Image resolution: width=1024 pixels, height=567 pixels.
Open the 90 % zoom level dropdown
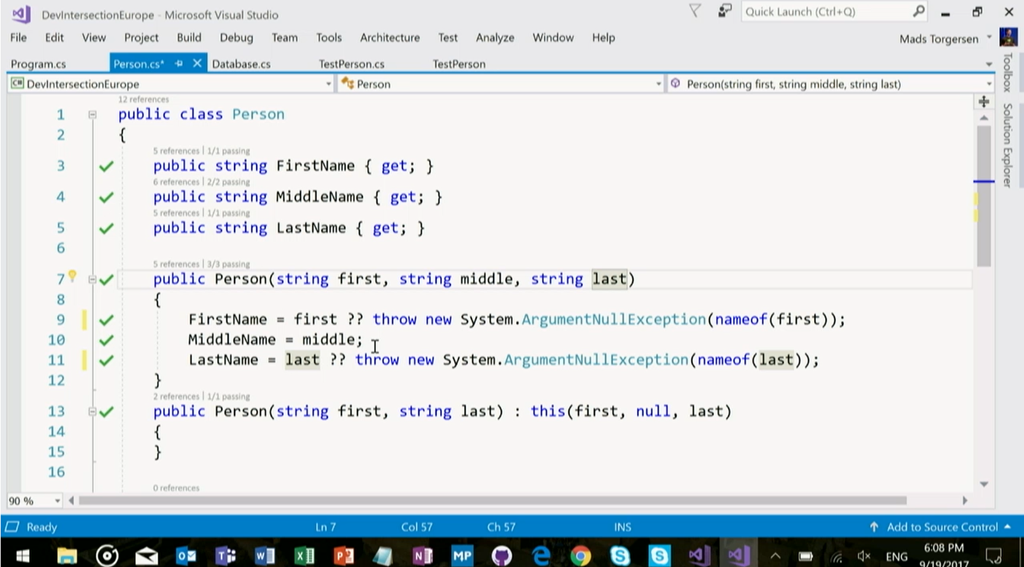pyautogui.click(x=57, y=501)
